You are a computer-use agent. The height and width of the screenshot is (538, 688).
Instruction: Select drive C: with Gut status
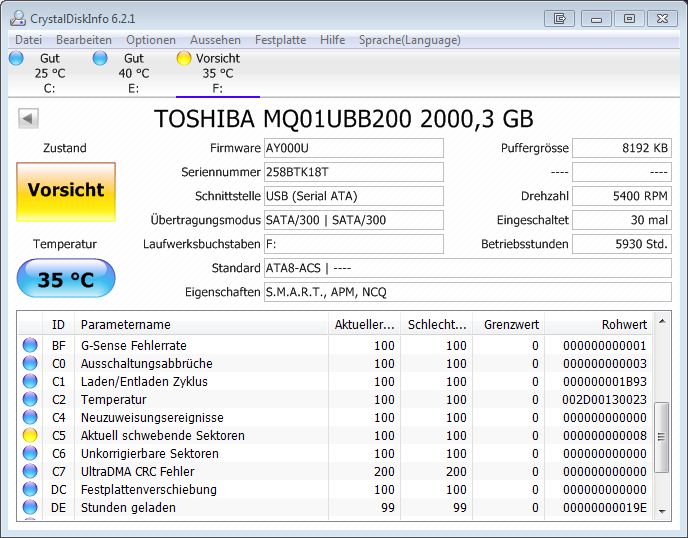click(x=50, y=73)
